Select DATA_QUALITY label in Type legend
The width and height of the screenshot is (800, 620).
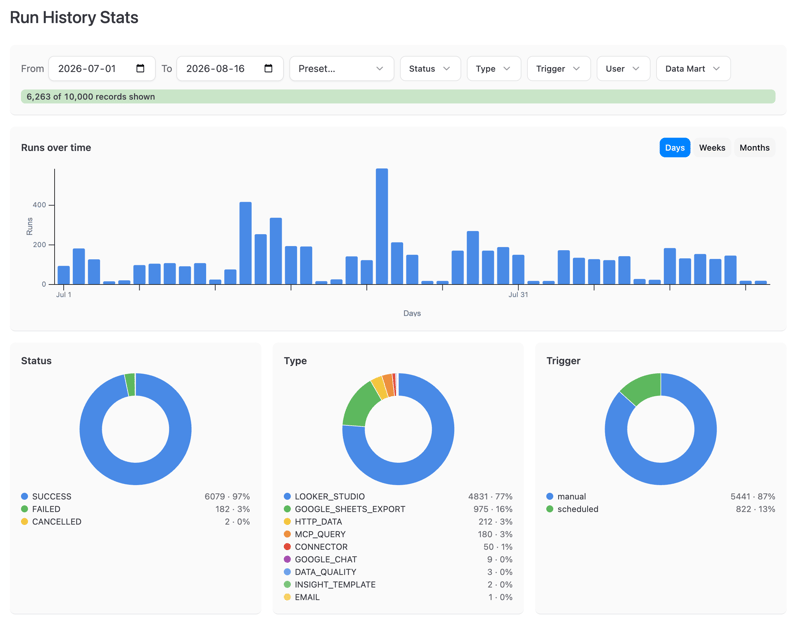(326, 572)
